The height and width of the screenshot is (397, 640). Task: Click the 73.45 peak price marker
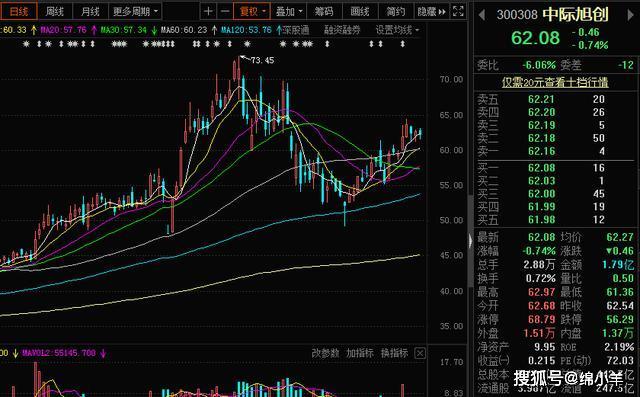262,60
